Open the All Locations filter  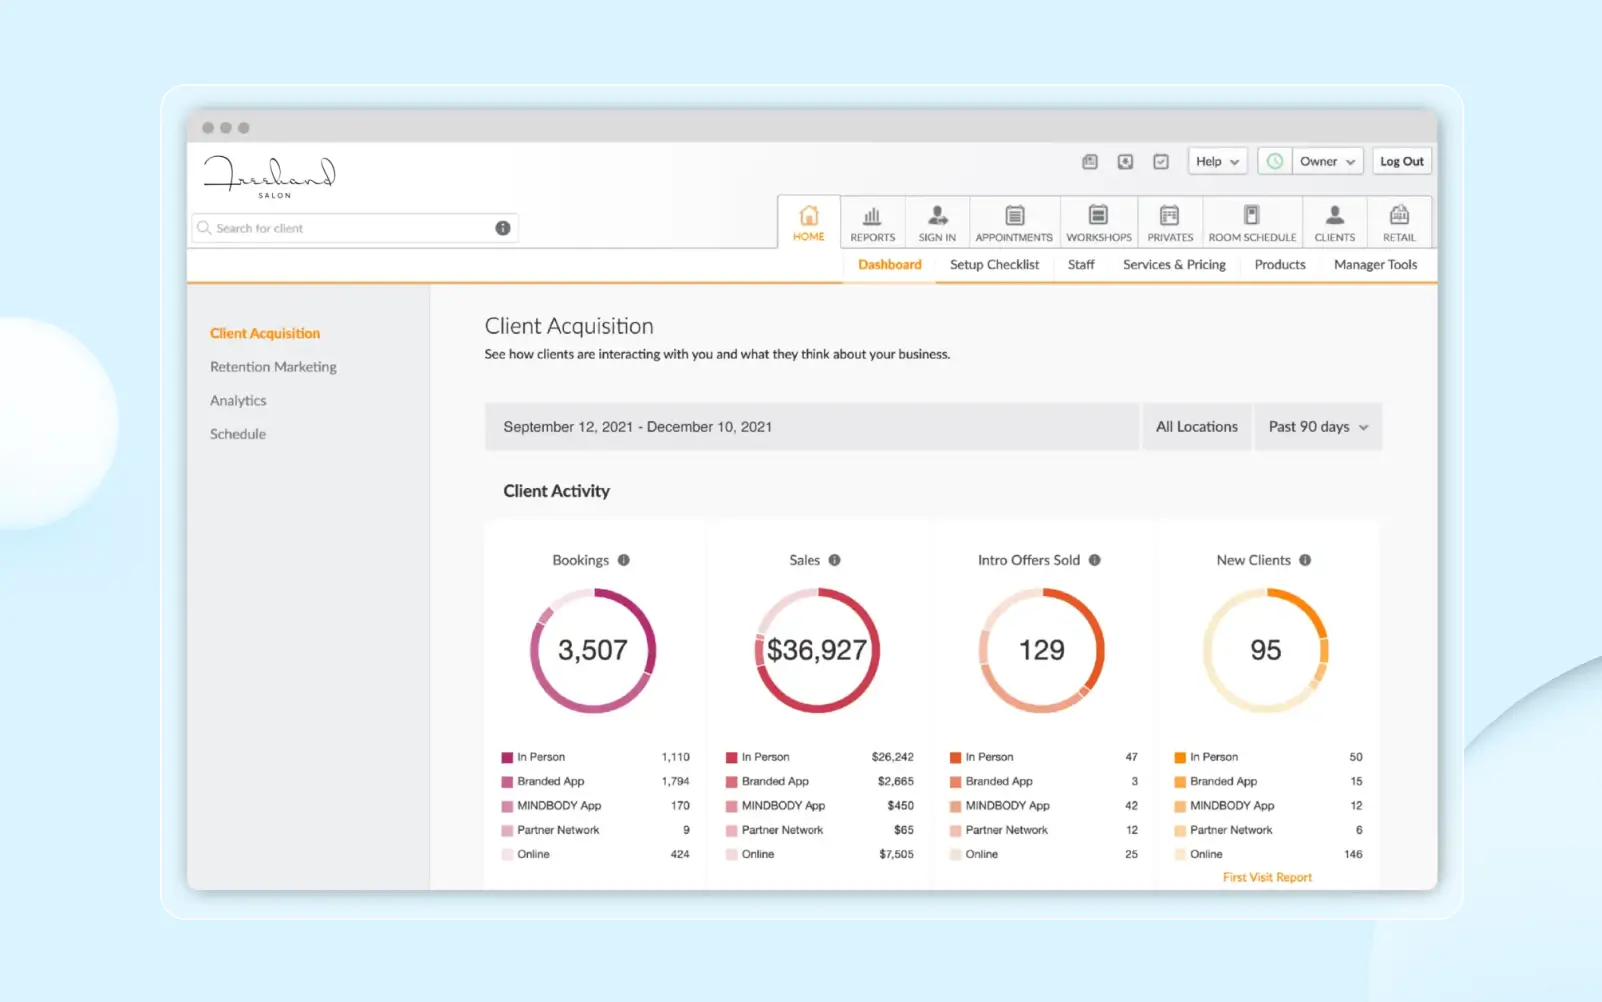click(1196, 427)
